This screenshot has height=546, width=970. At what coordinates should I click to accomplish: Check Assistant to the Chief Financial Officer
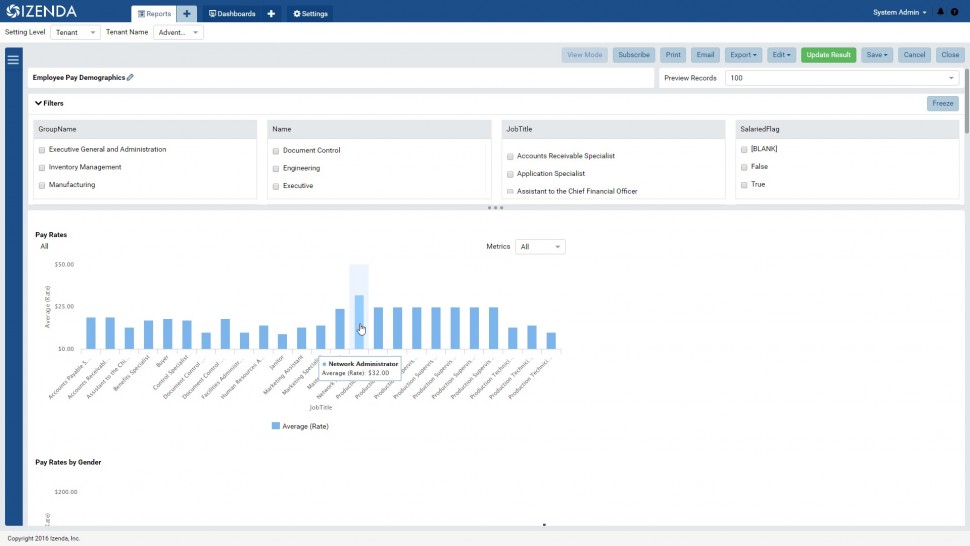[x=510, y=192]
